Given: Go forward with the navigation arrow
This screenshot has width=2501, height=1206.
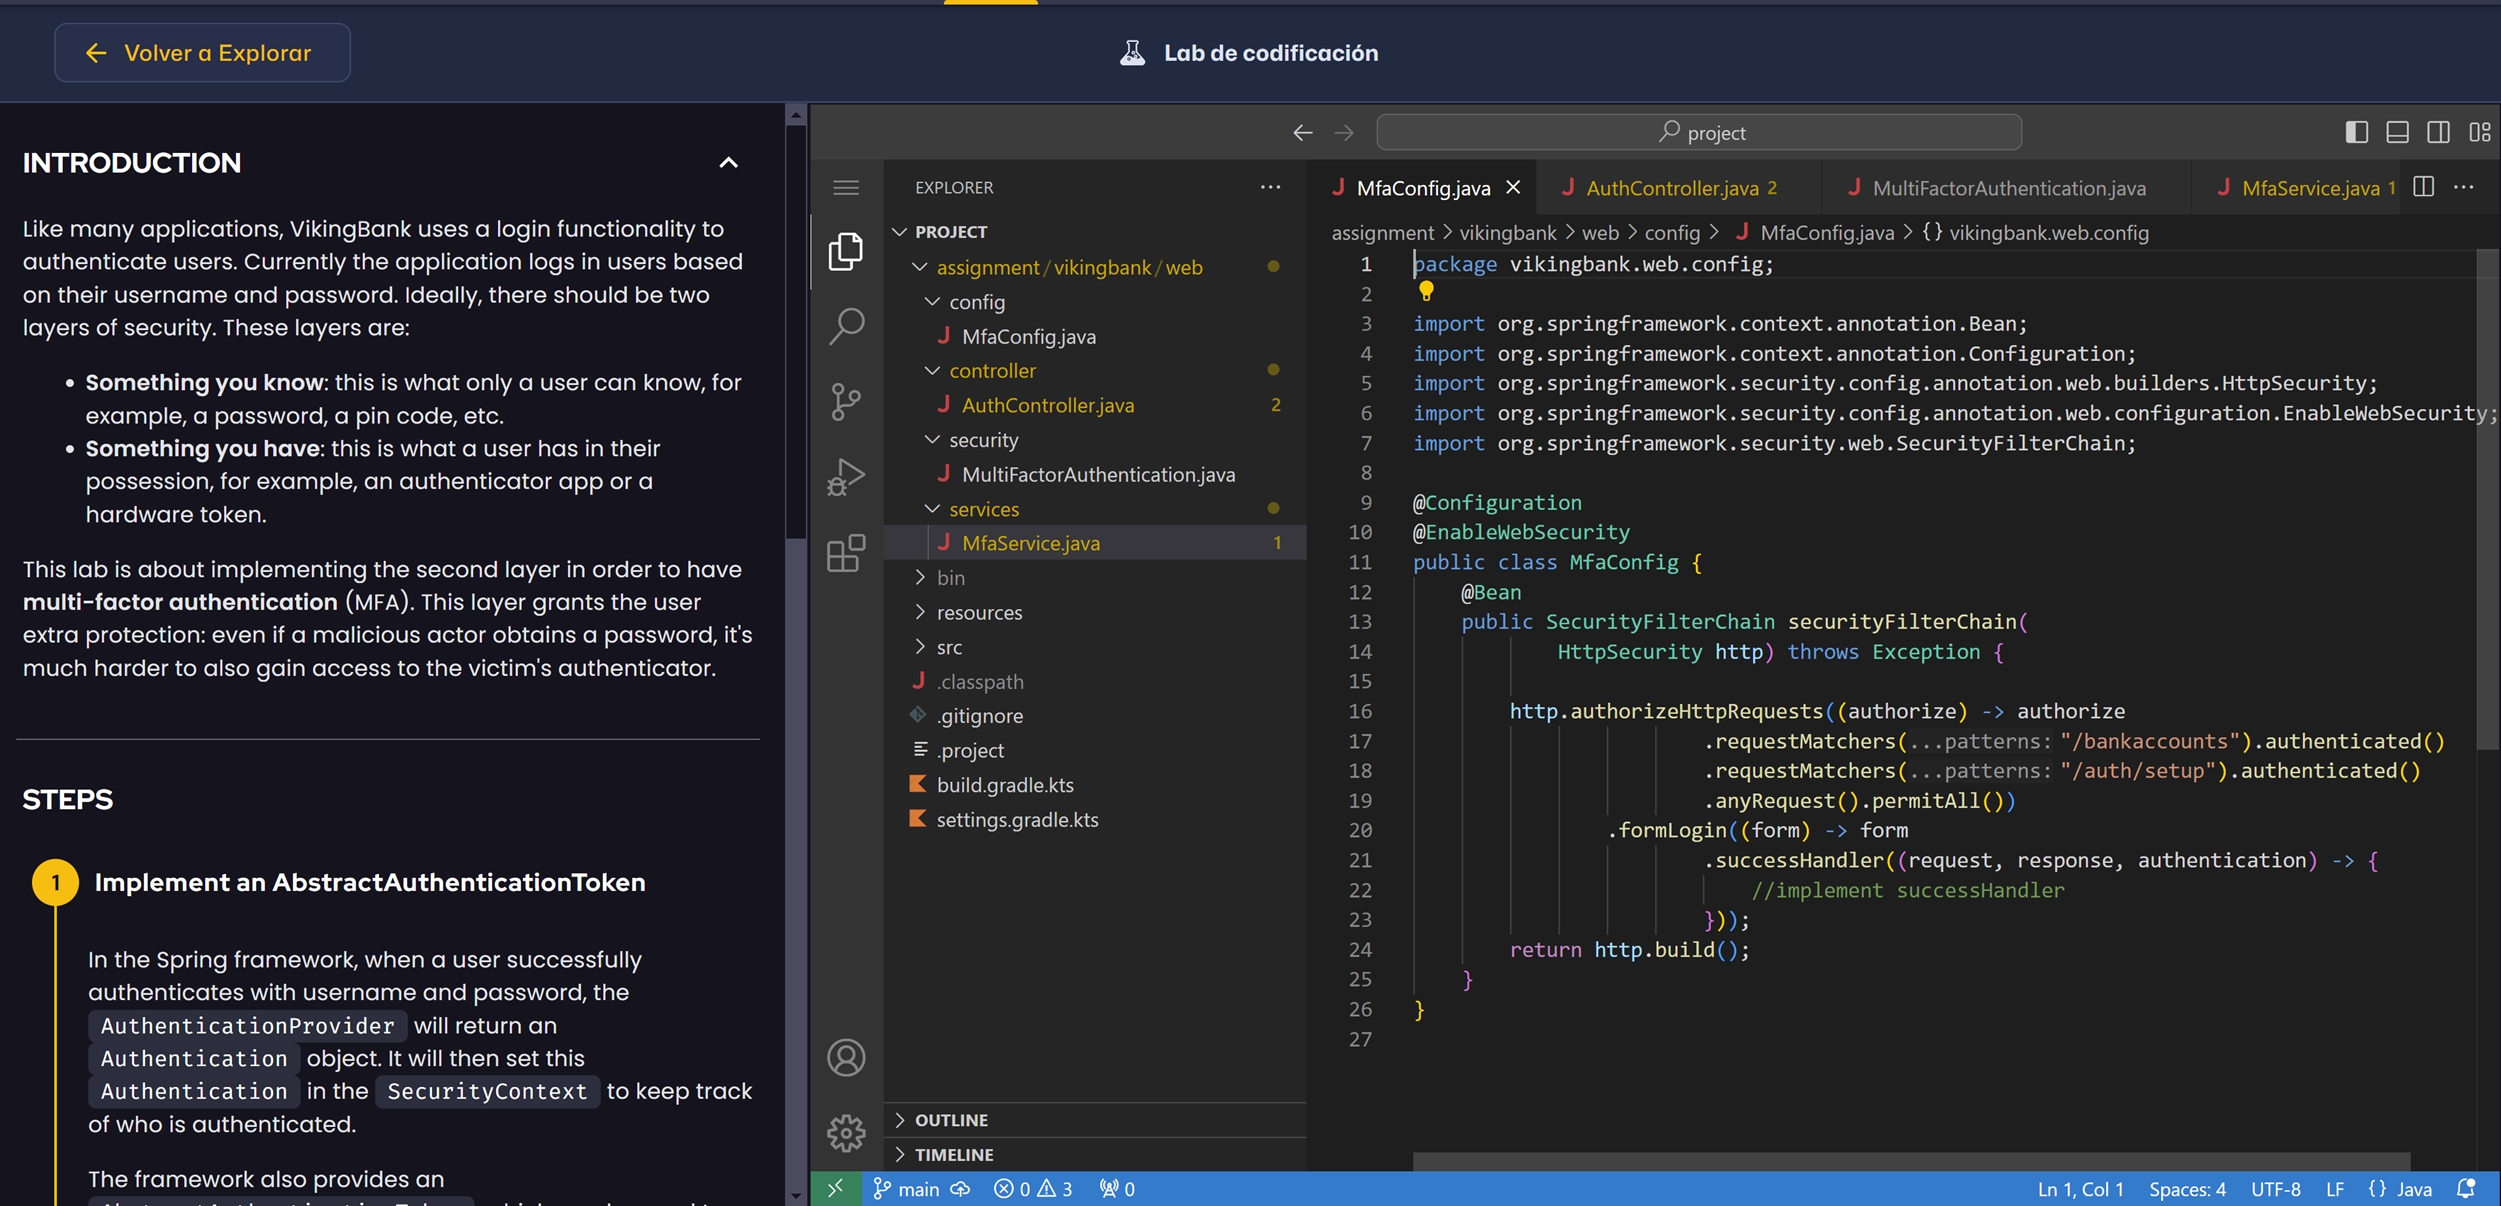Looking at the screenshot, I should [1344, 132].
